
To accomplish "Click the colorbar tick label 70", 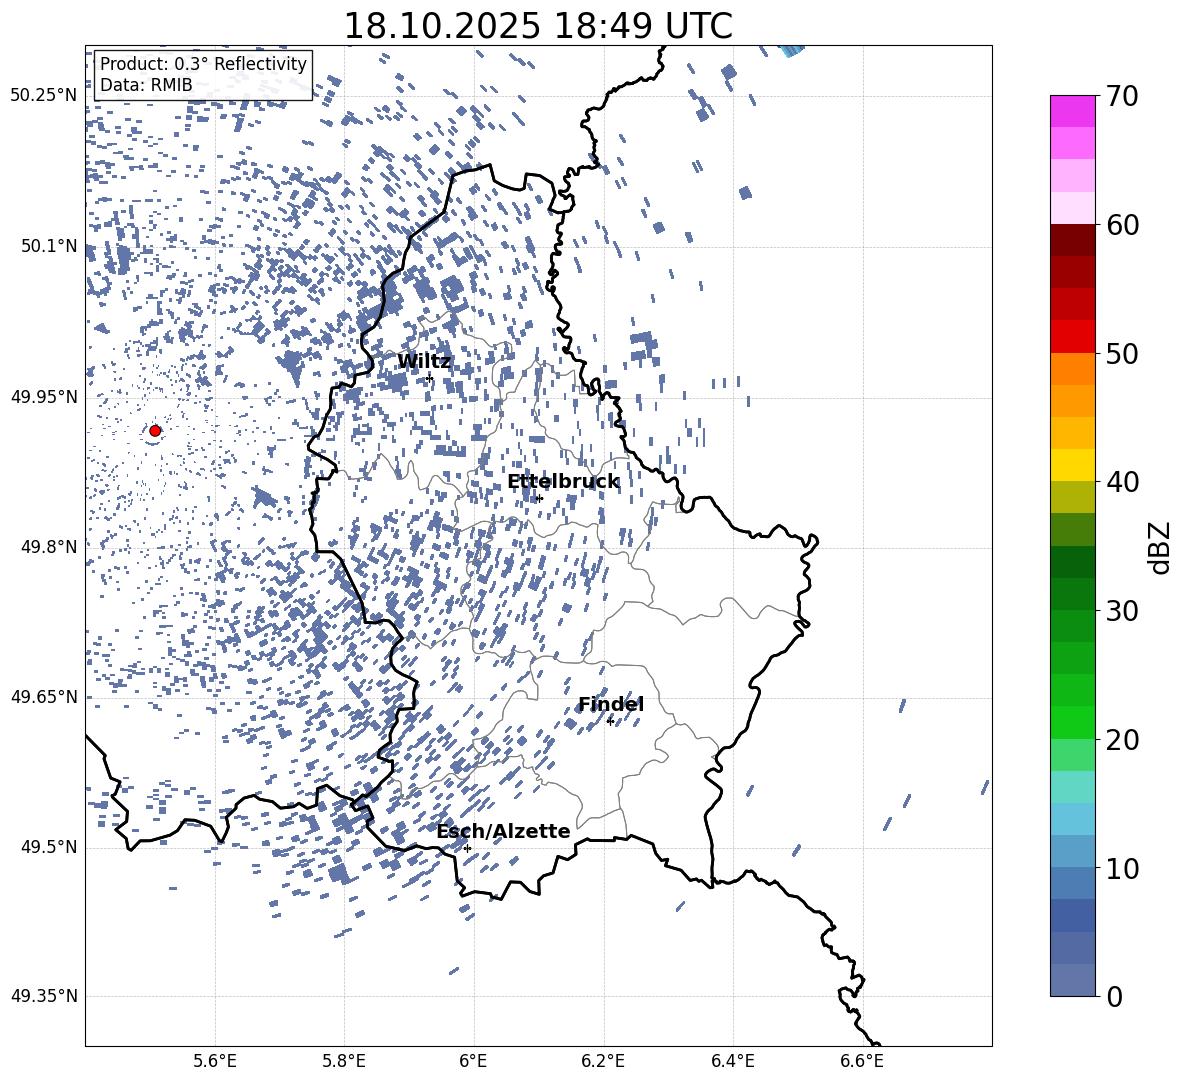I will tap(1122, 97).
